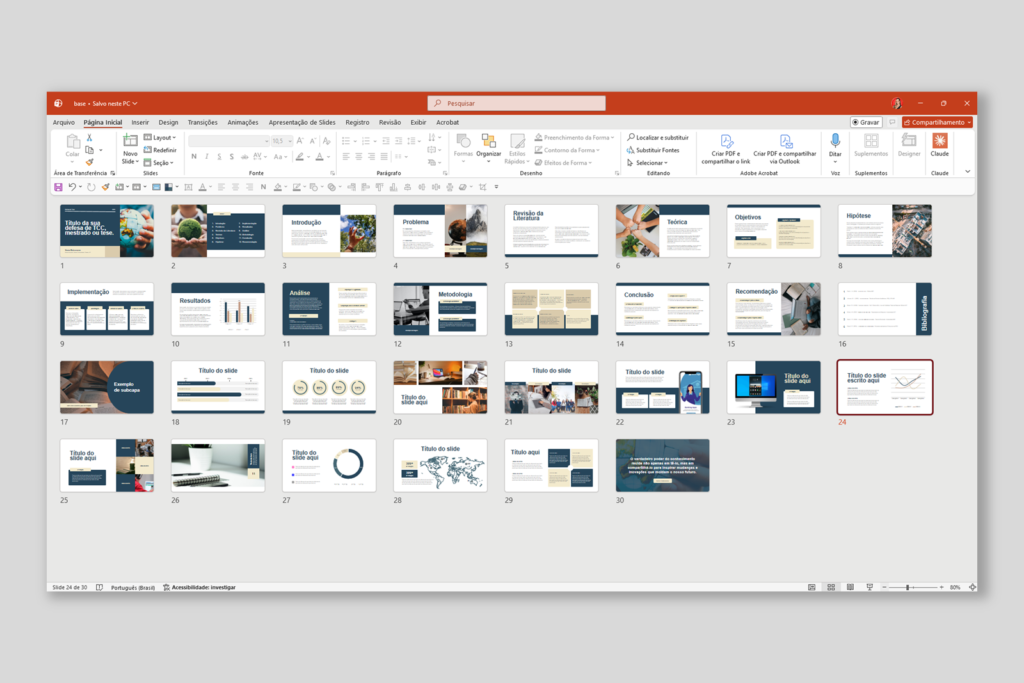Click the Increase font size icon

point(300,140)
